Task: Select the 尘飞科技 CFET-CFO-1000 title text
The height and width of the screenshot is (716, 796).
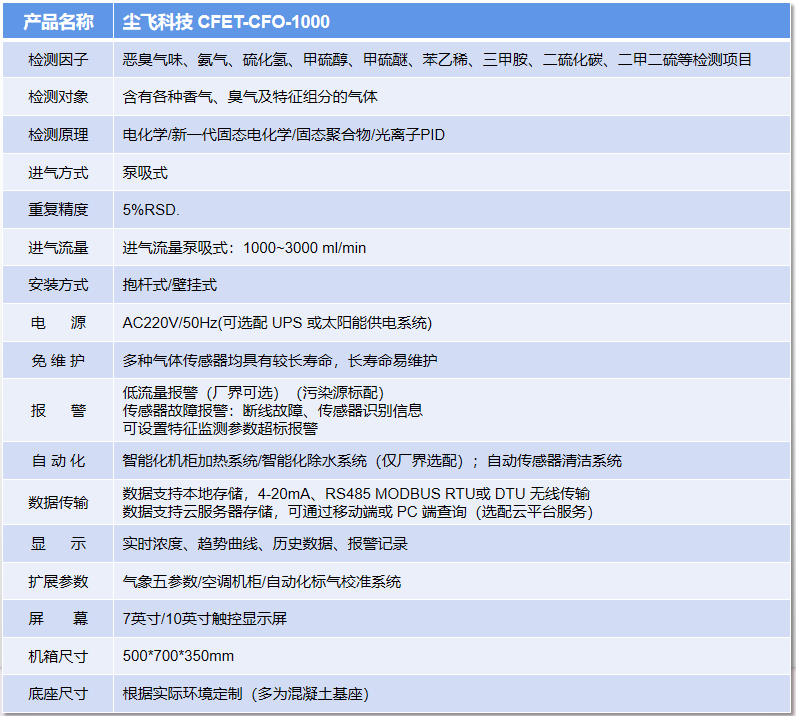Action: [226, 21]
